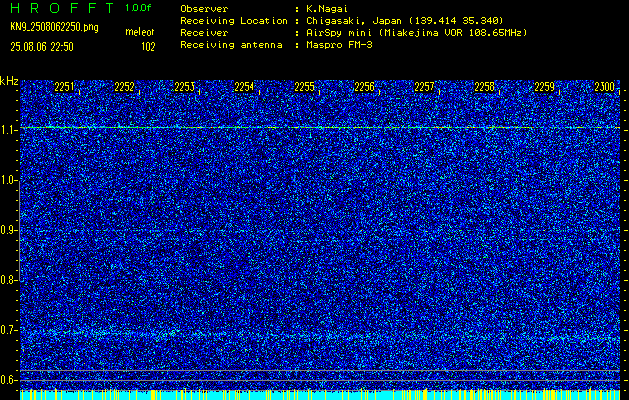
Task: Click the 0.8 frequency axis label
Action: point(8,280)
